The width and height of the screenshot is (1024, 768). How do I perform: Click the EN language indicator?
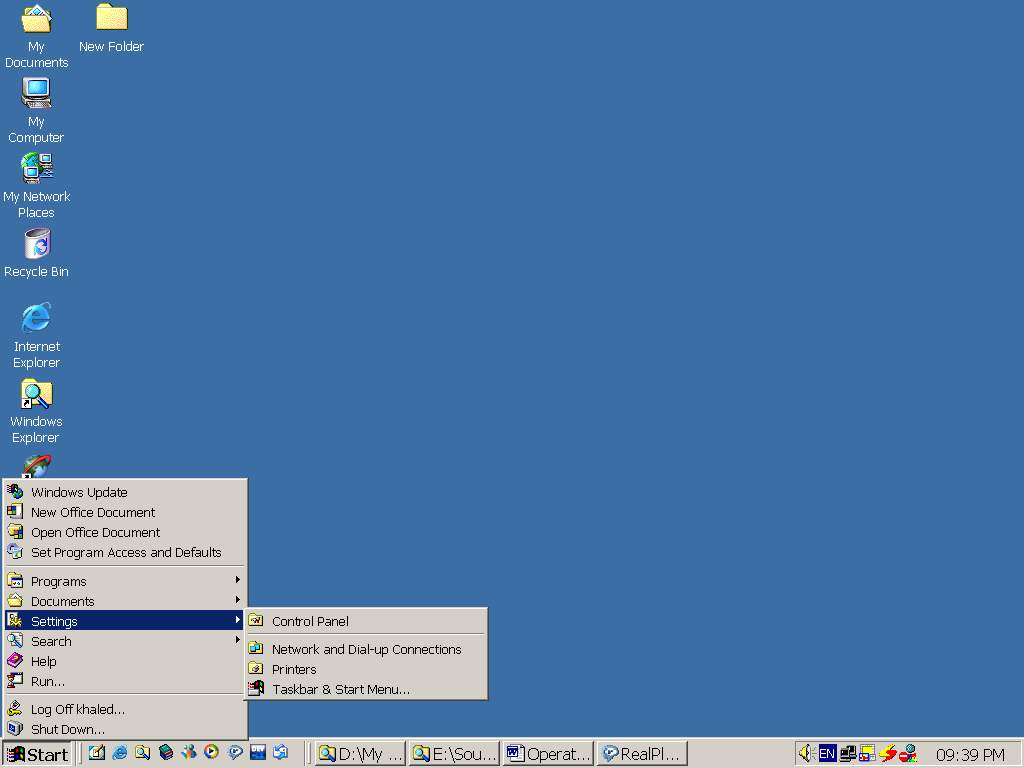pos(827,754)
